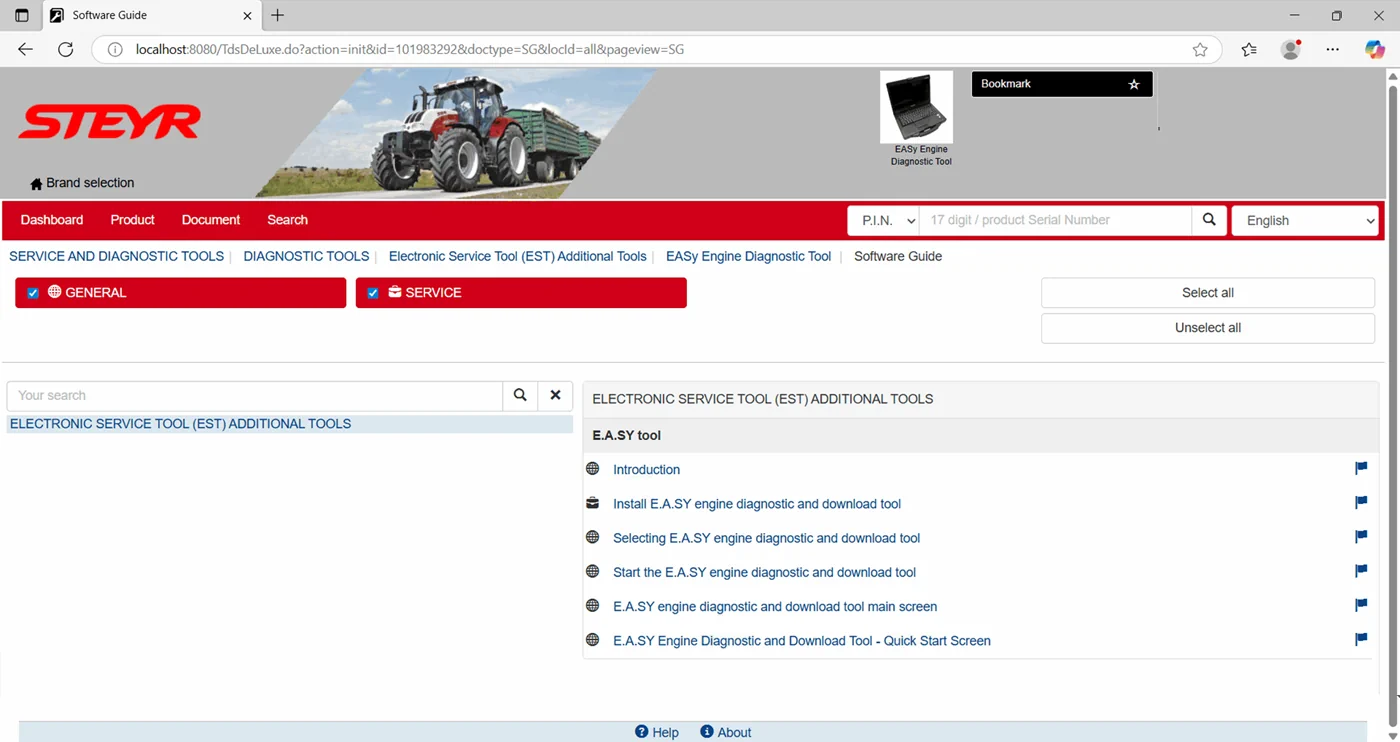Close the Software Guide tab

point(248,15)
